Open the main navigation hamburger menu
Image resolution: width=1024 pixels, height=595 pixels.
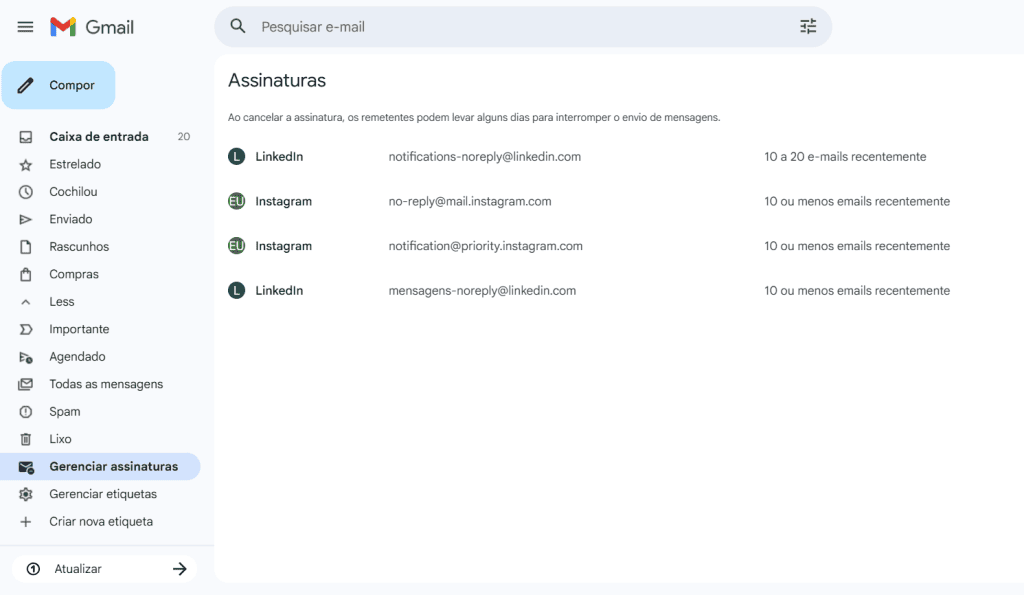(x=25, y=26)
